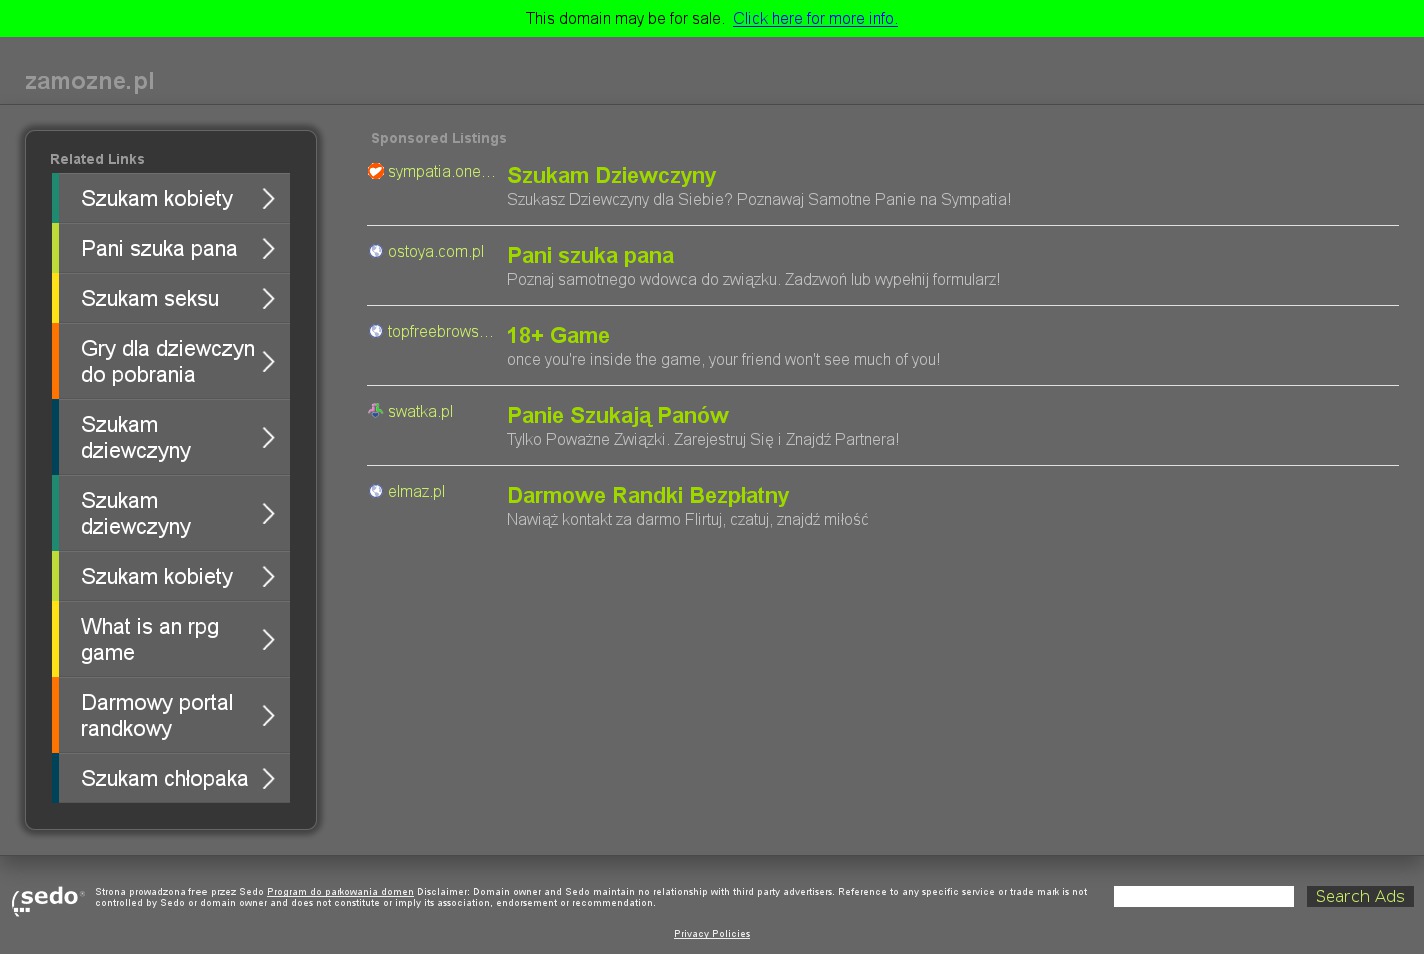Open the Szukam Dziewczyny sponsored listing
1424x954 pixels.
611,176
